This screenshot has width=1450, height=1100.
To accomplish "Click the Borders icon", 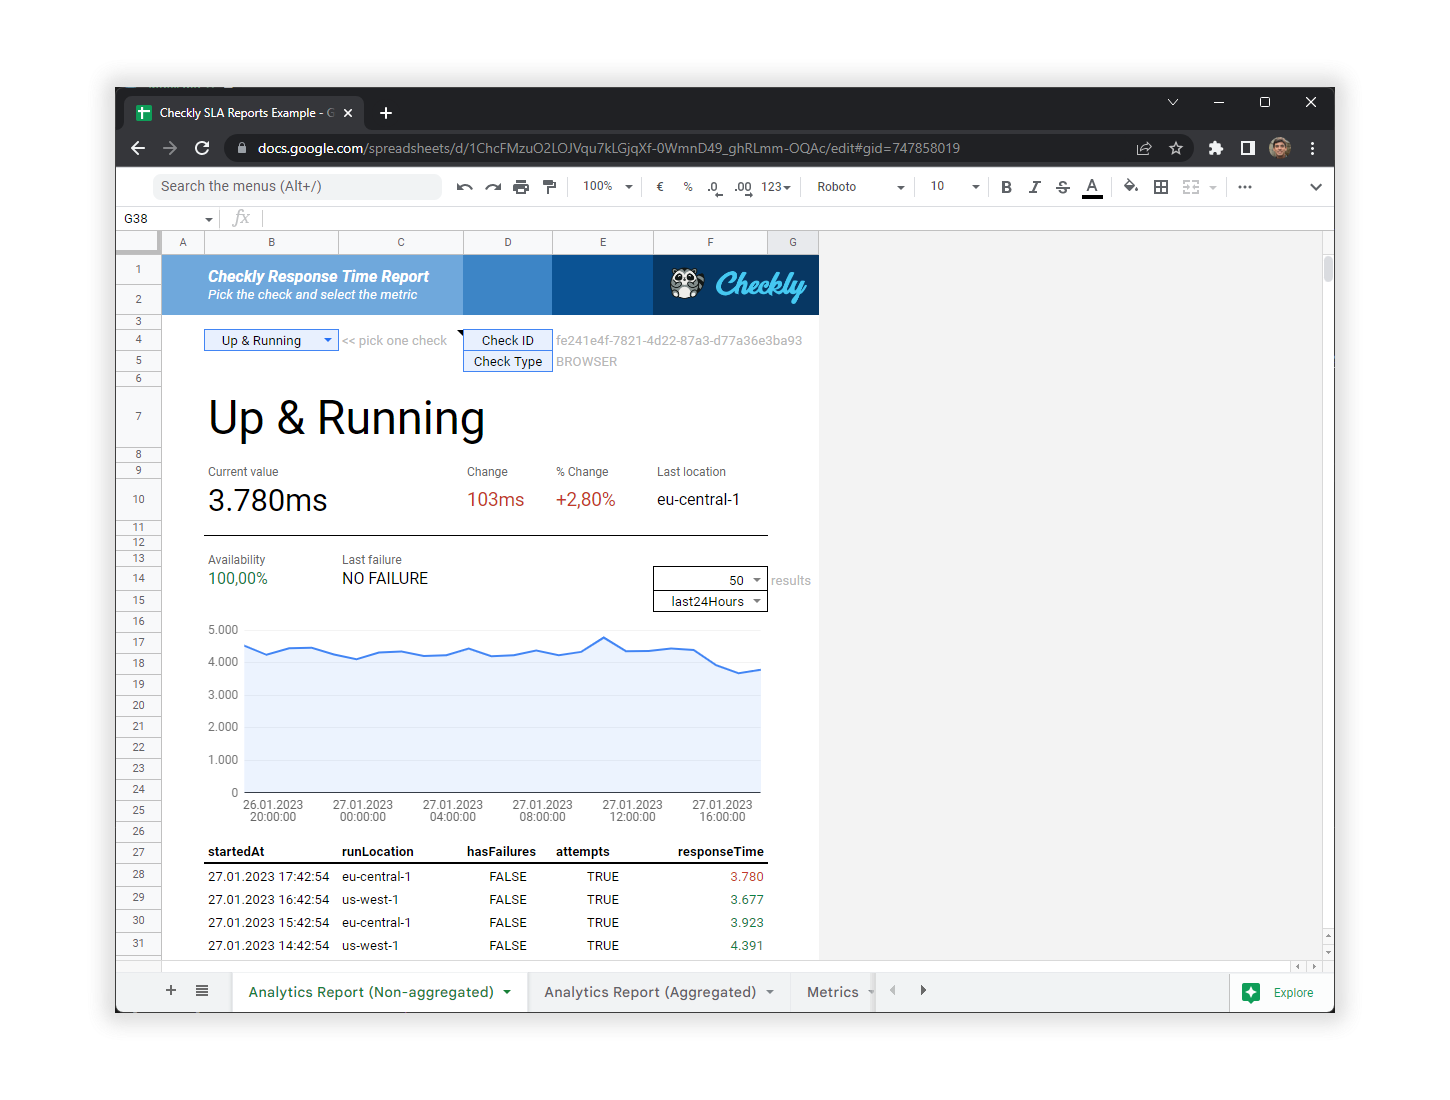I will pos(1160,186).
